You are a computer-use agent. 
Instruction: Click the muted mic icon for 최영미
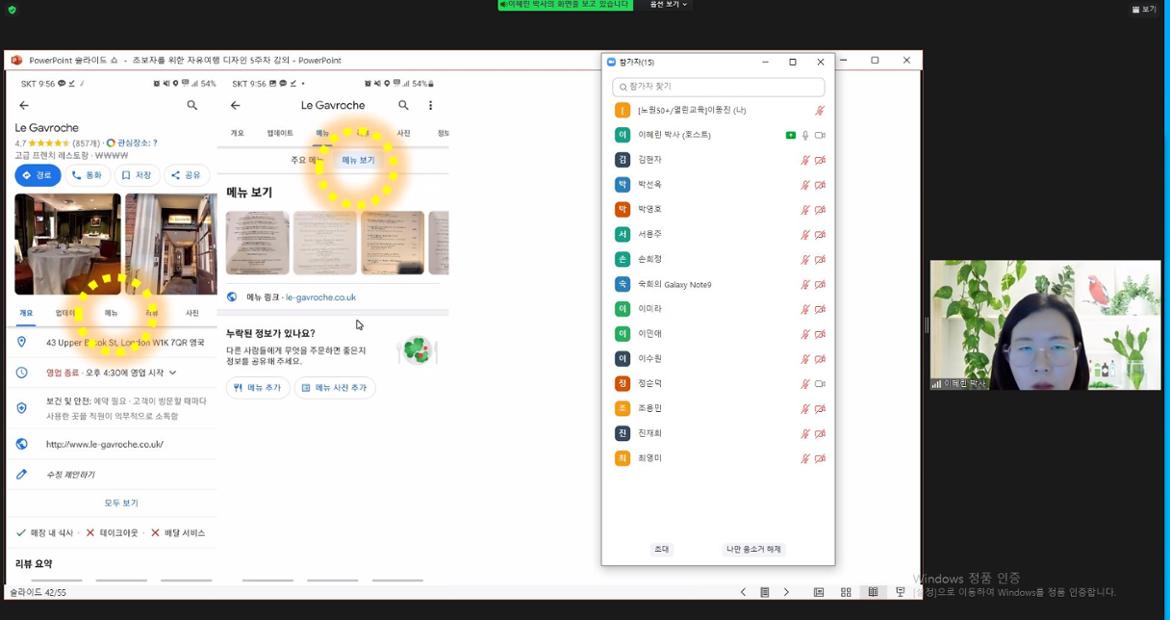805,458
